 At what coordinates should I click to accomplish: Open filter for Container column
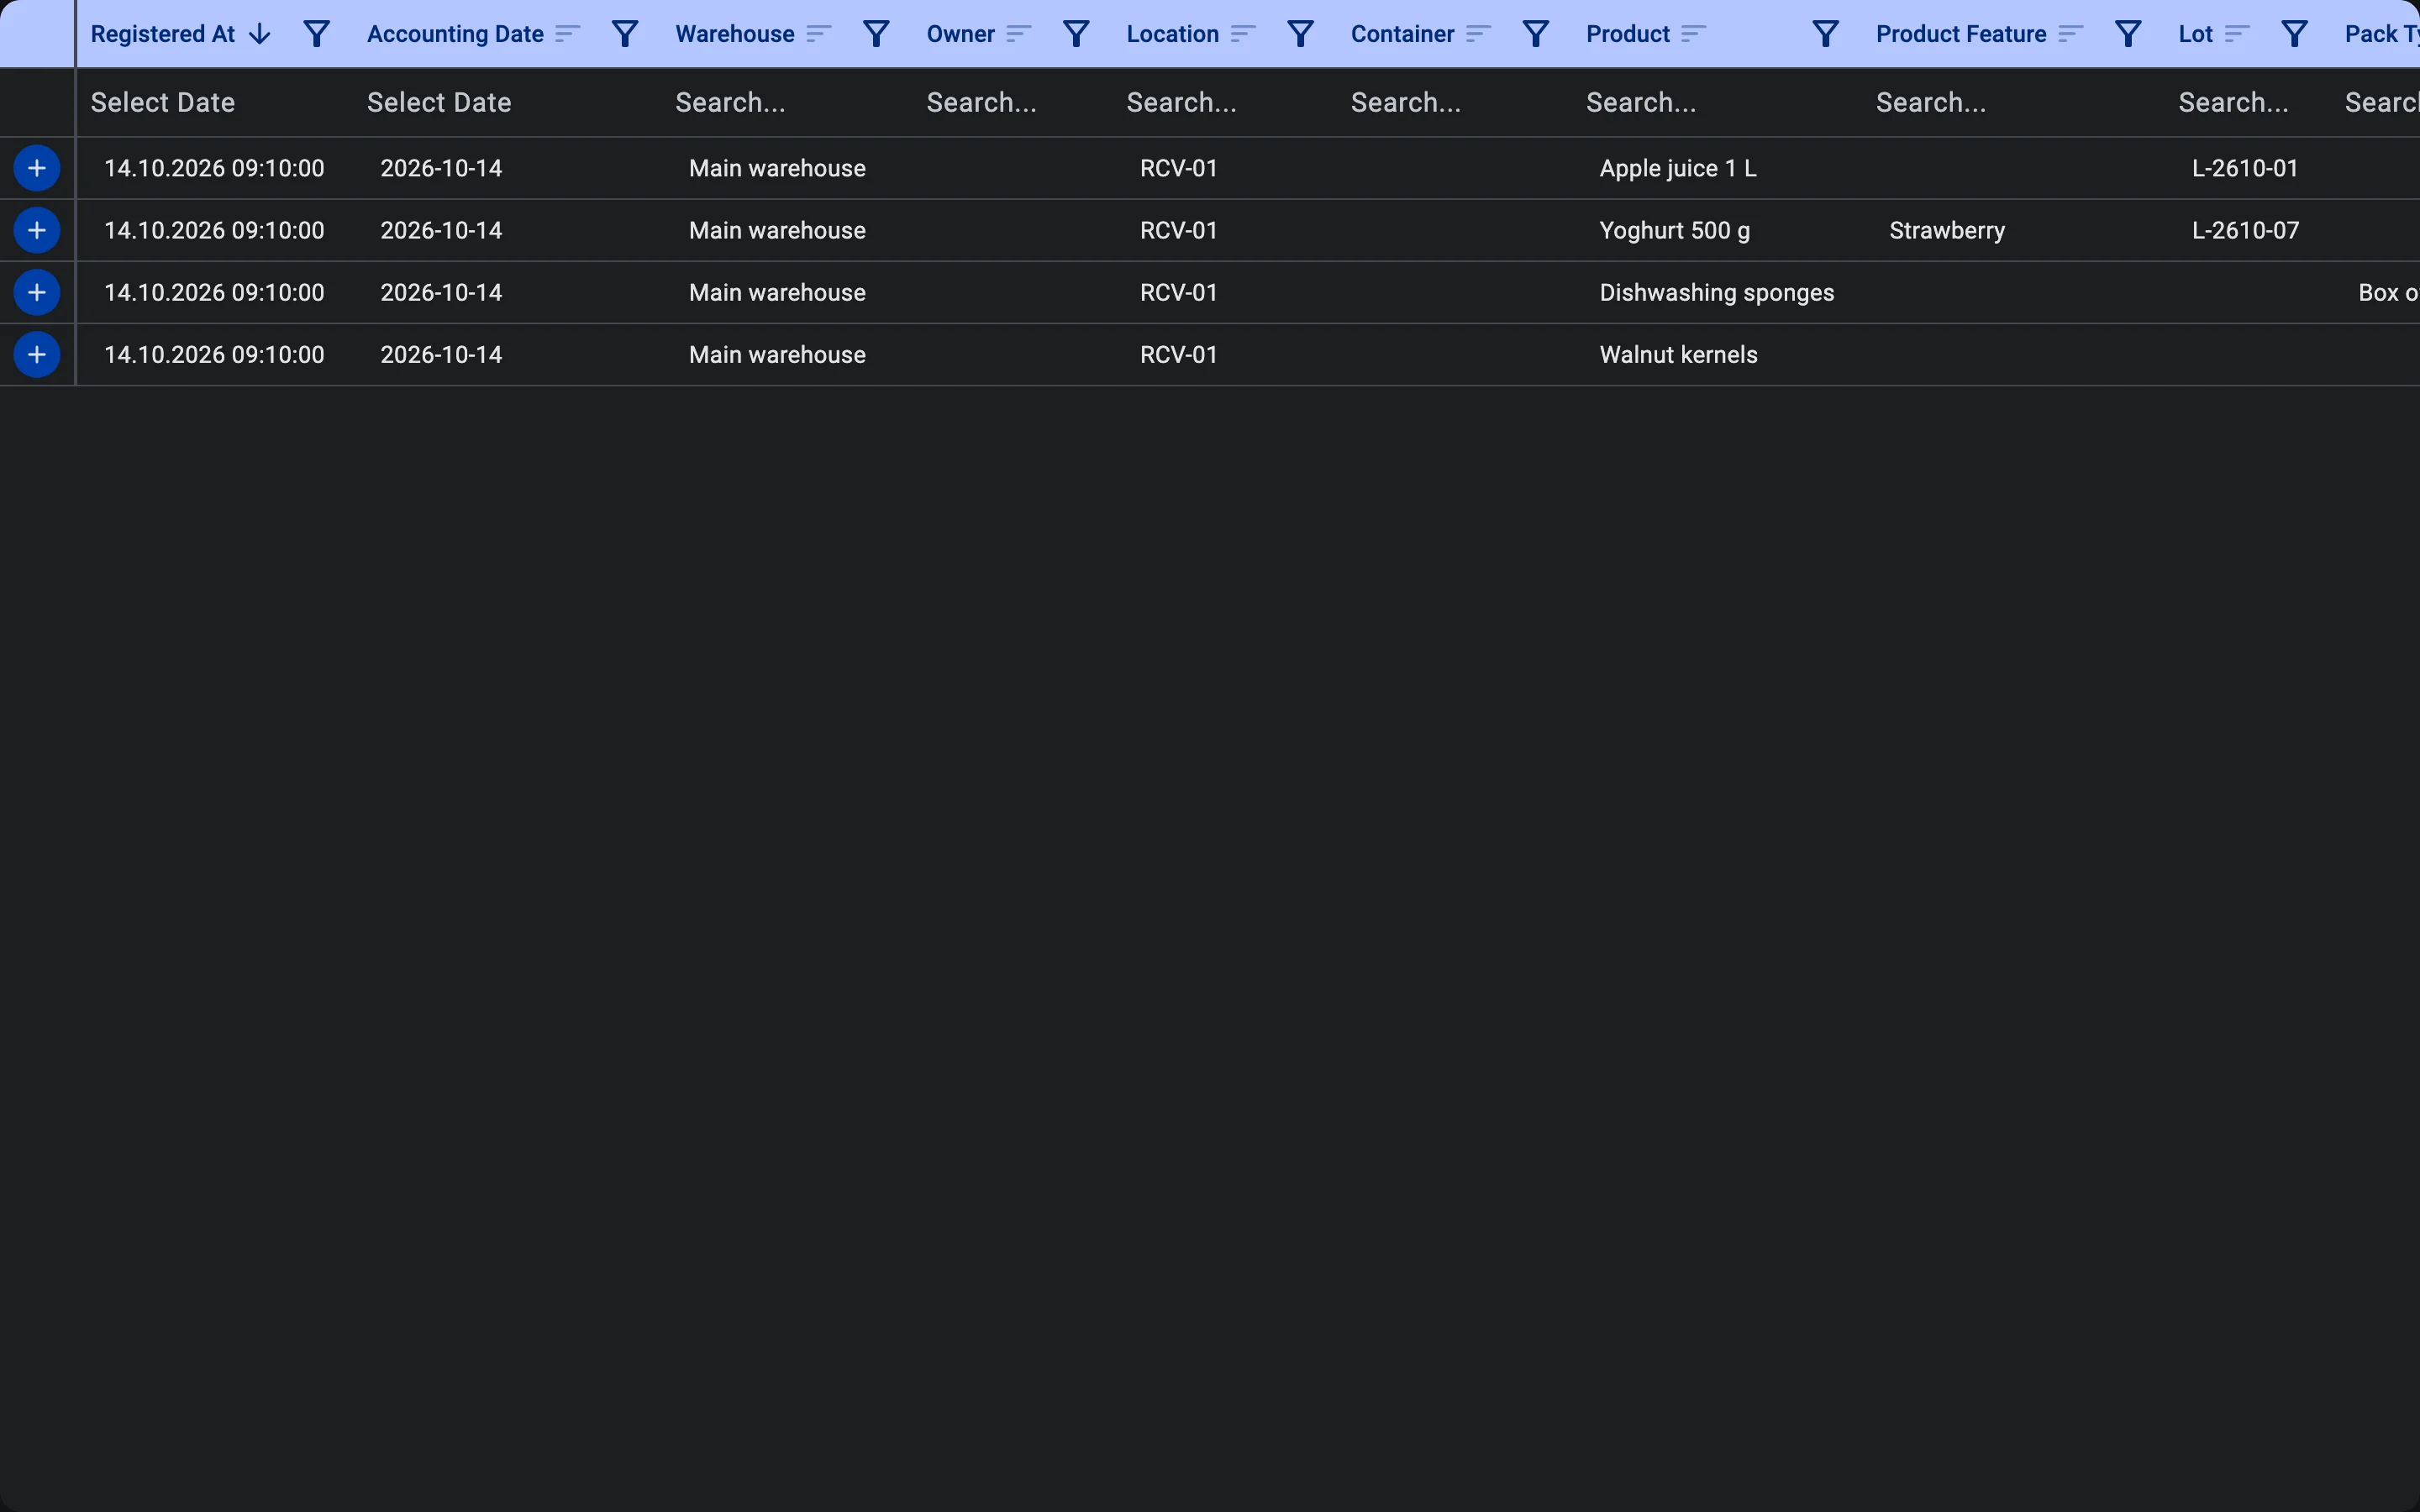tap(1535, 34)
